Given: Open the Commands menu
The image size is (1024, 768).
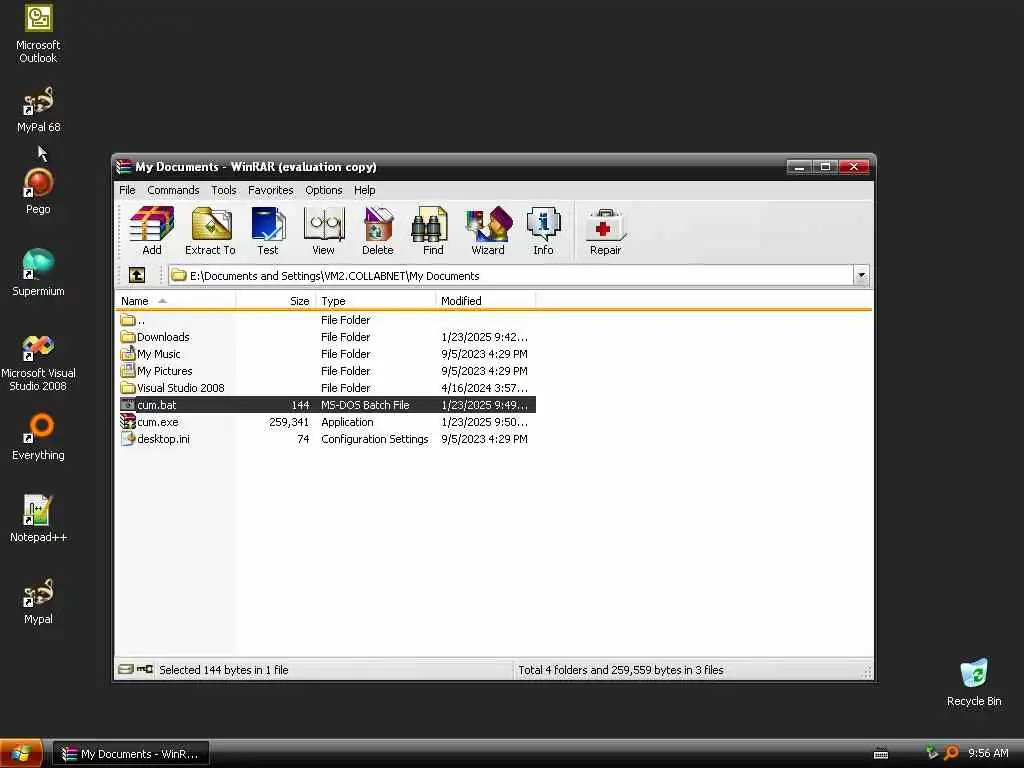Looking at the screenshot, I should point(173,190).
